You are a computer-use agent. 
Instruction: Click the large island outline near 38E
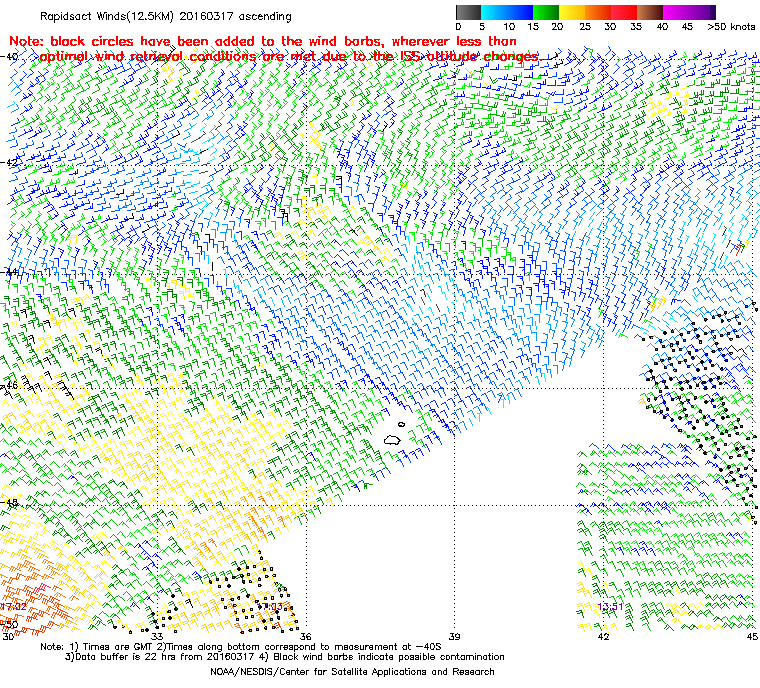click(392, 440)
